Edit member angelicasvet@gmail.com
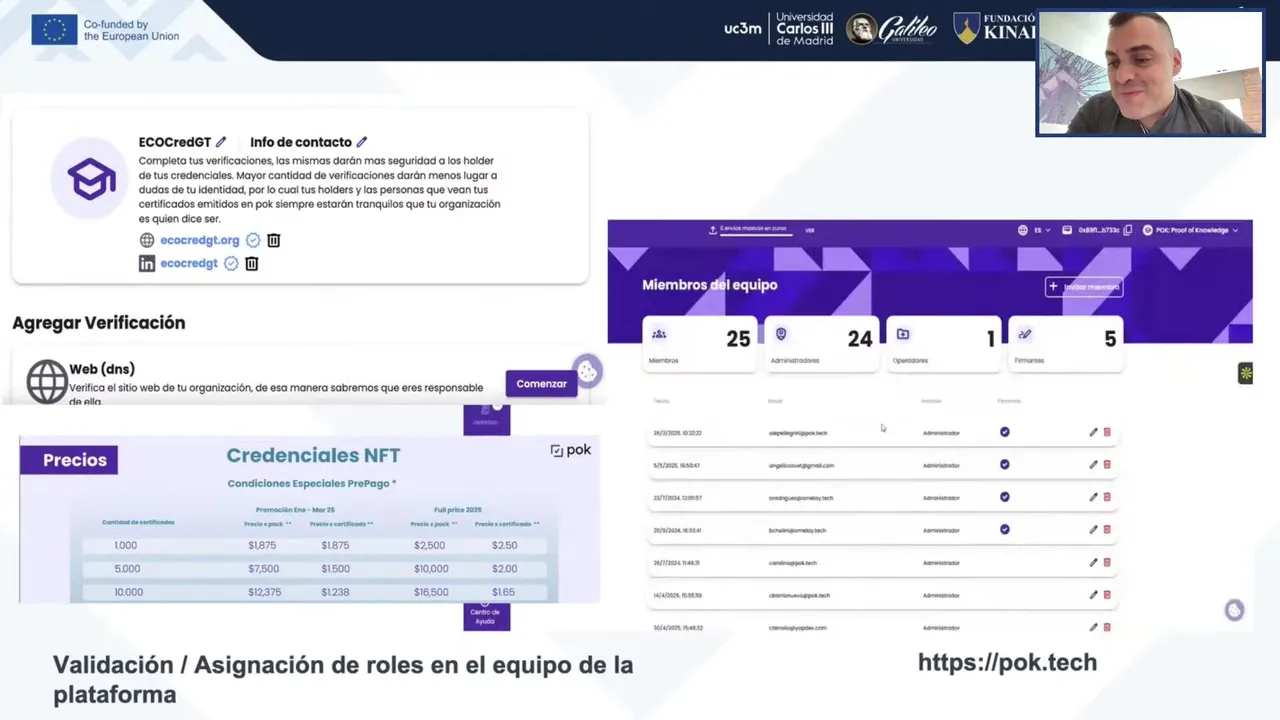 (1093, 464)
